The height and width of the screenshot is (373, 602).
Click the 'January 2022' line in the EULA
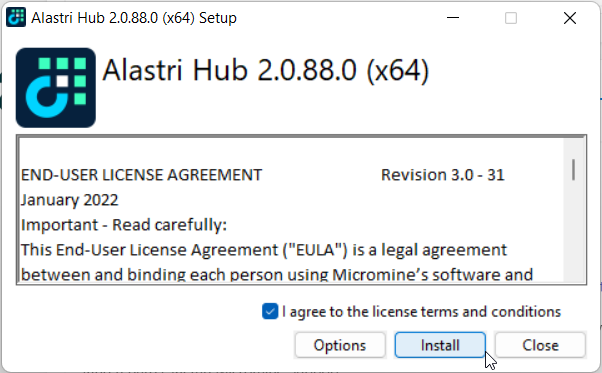point(69,200)
